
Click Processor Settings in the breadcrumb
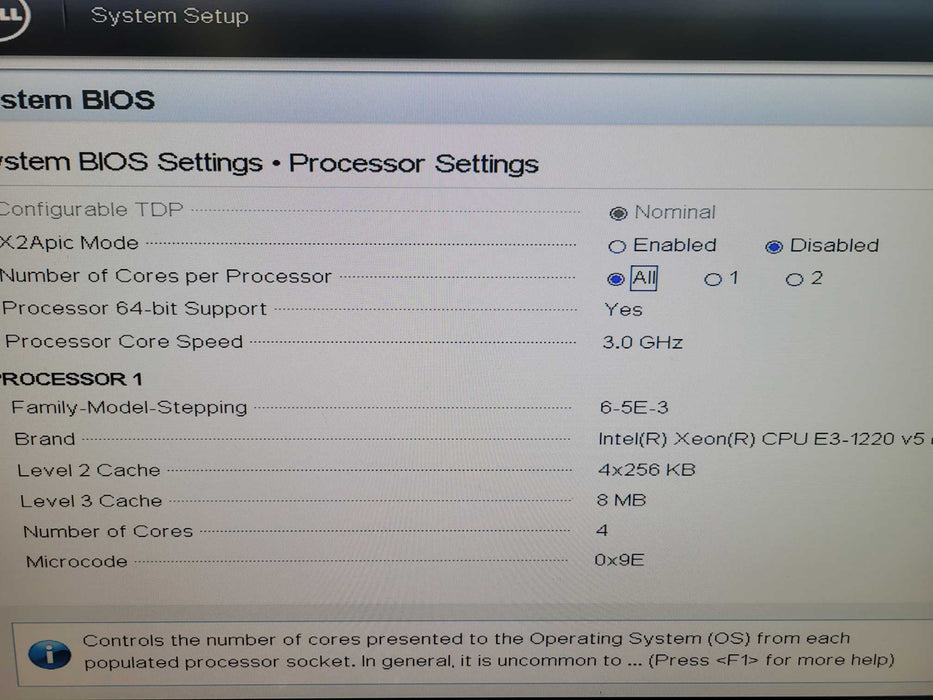[x=413, y=163]
